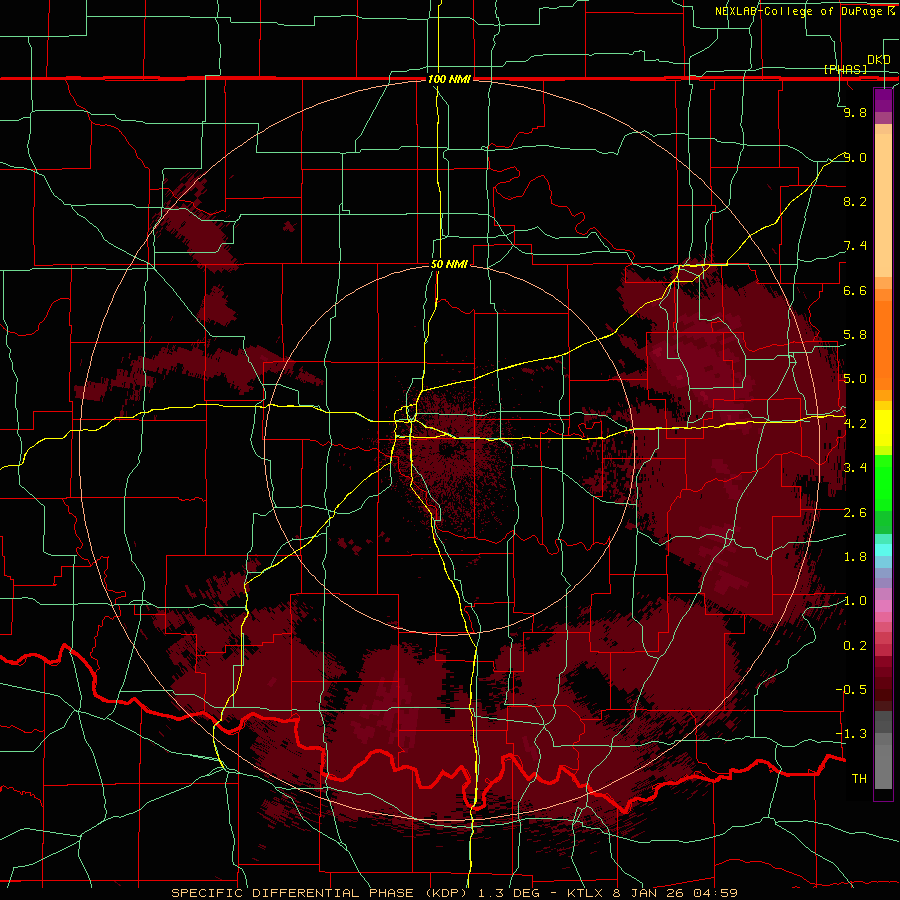Click the Specific Differential Phase caption text

[x=454, y=893]
